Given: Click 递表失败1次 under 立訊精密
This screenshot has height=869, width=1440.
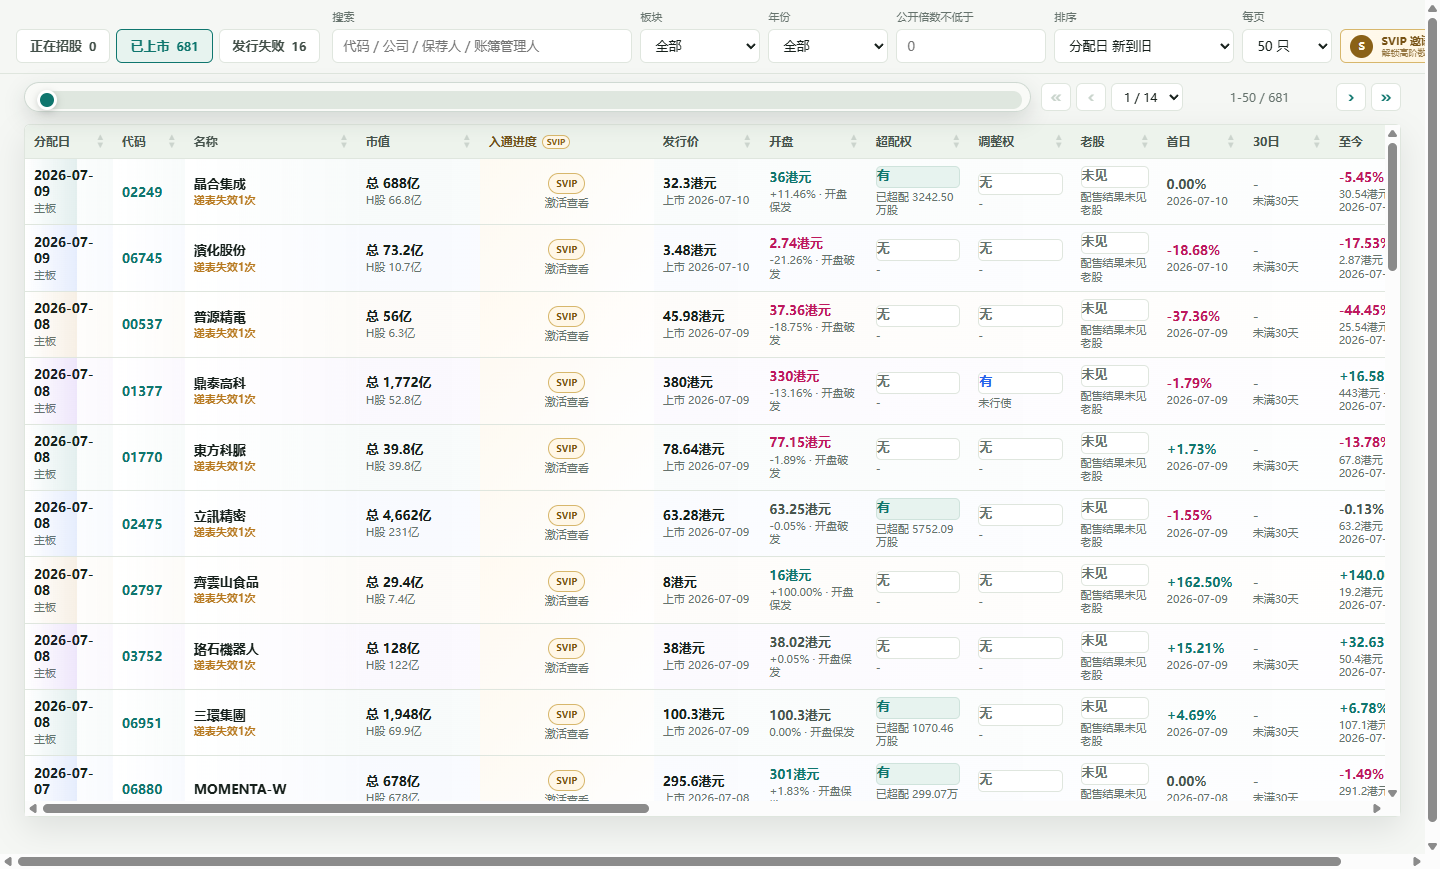Looking at the screenshot, I should [x=225, y=533].
